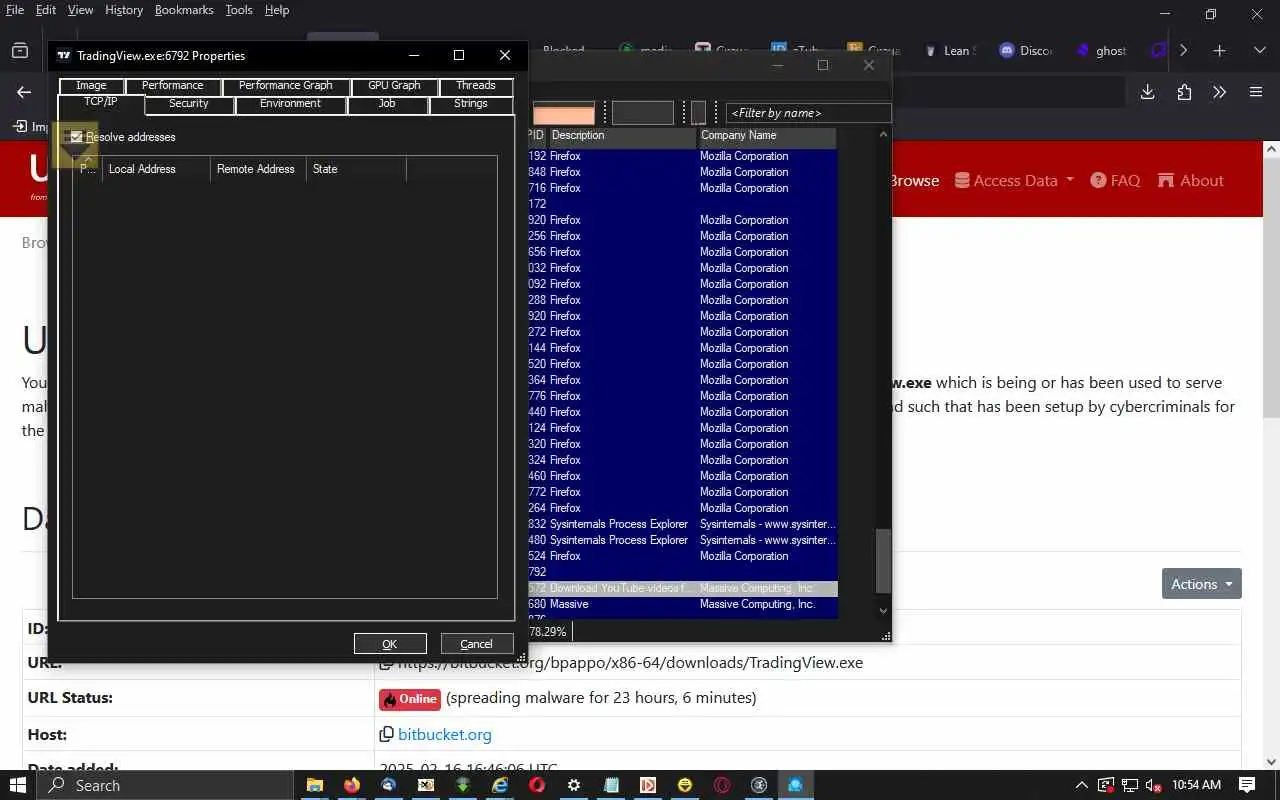Expand the Access Data dropdown on webpage

[x=1014, y=181]
